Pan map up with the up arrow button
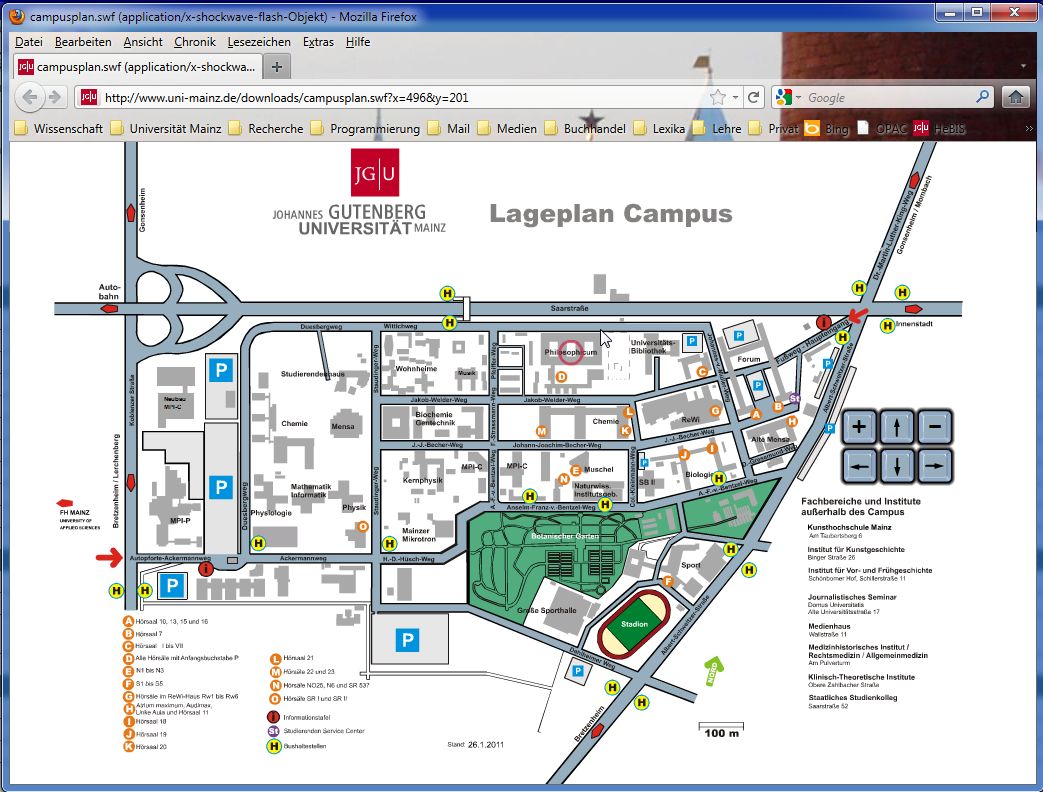The image size is (1043, 792). coord(897,427)
